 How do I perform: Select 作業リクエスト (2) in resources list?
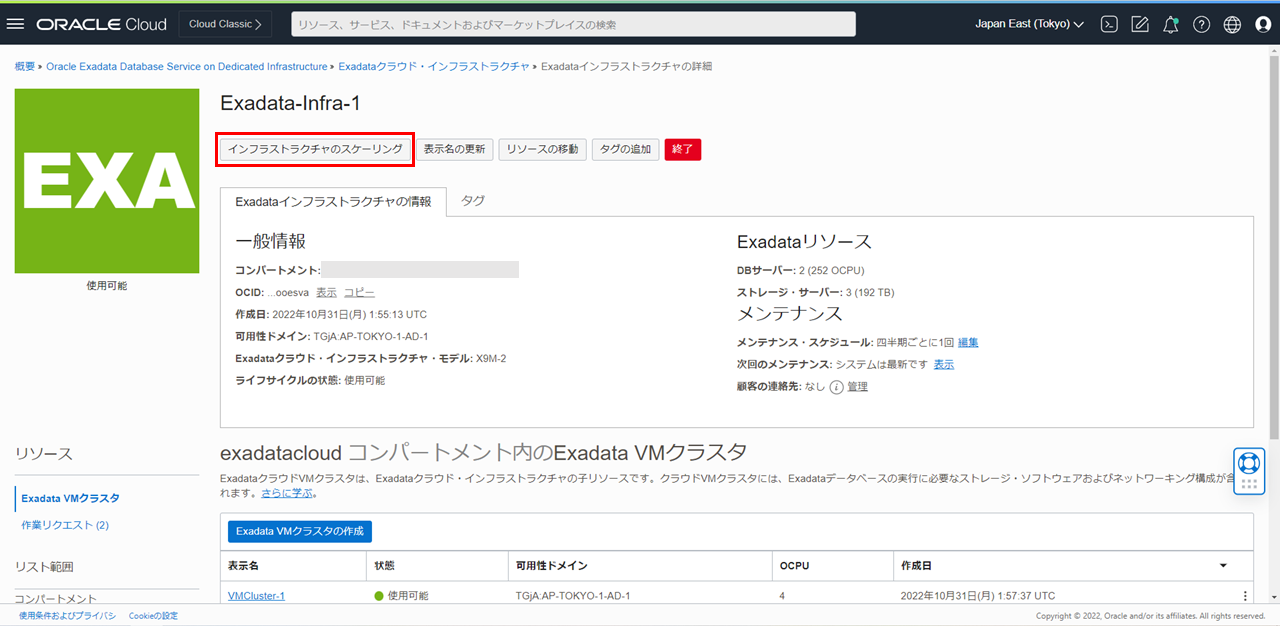tap(65, 525)
